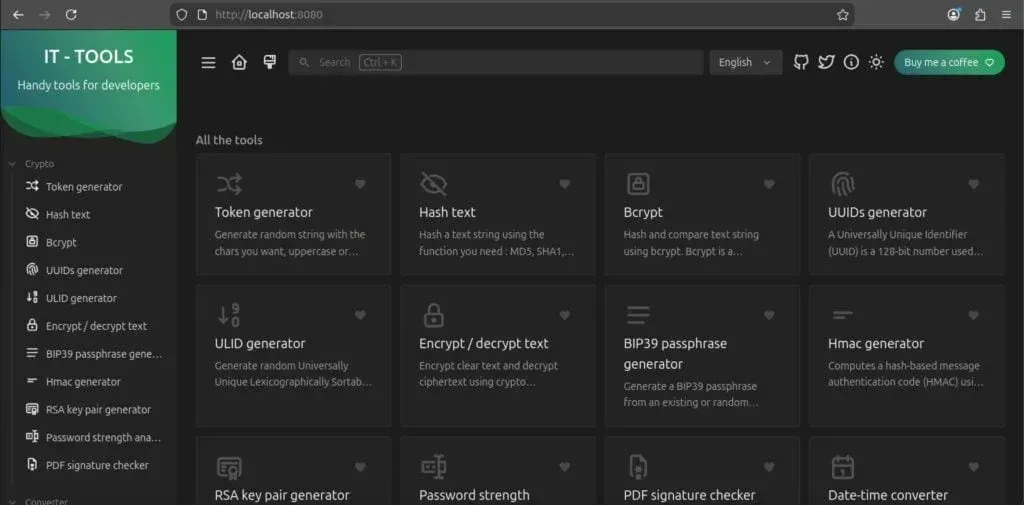Viewport: 1024px width, 505px height.
Task: Favorite the Token generator card heart
Action: (360, 184)
